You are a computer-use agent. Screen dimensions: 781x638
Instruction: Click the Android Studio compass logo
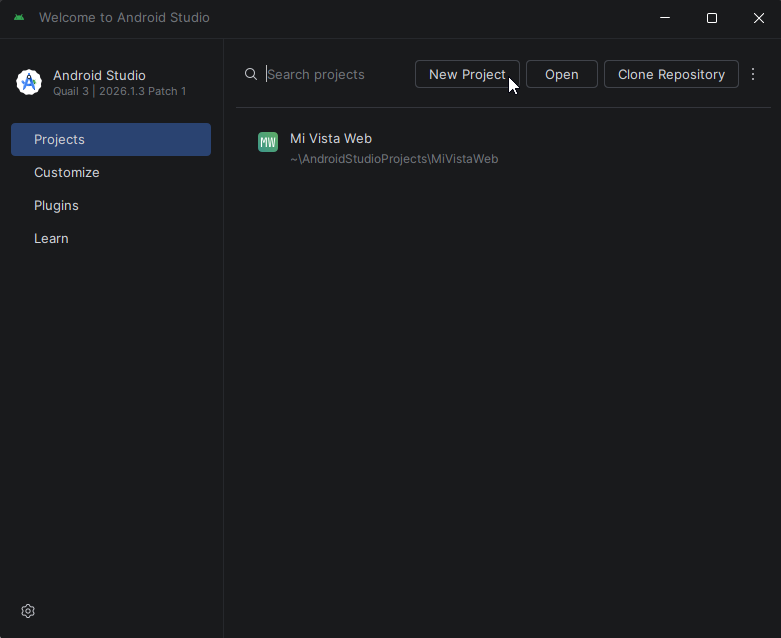coord(29,82)
